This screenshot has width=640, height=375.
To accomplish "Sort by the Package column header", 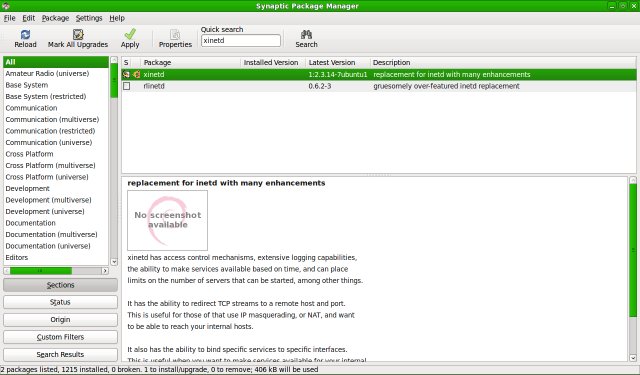I will [191, 62].
